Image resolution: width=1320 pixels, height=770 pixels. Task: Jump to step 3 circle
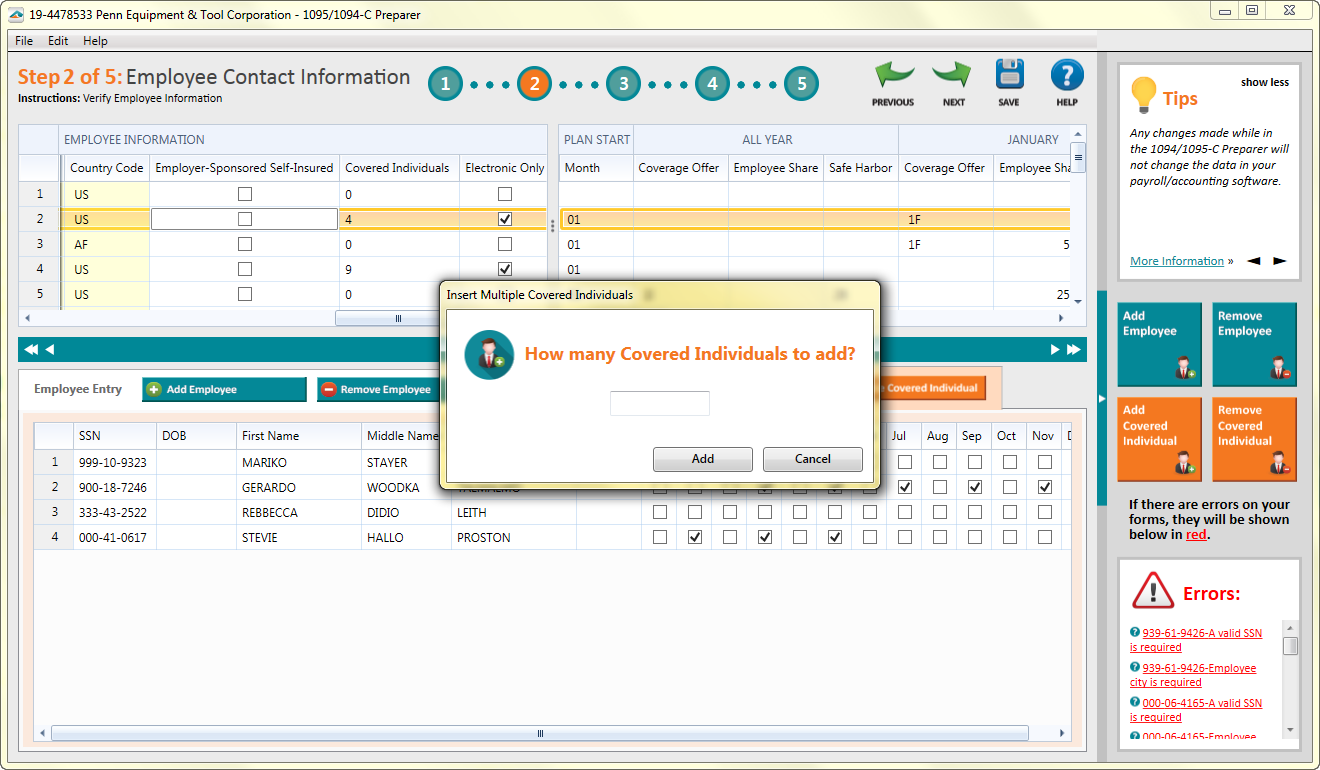(x=623, y=84)
